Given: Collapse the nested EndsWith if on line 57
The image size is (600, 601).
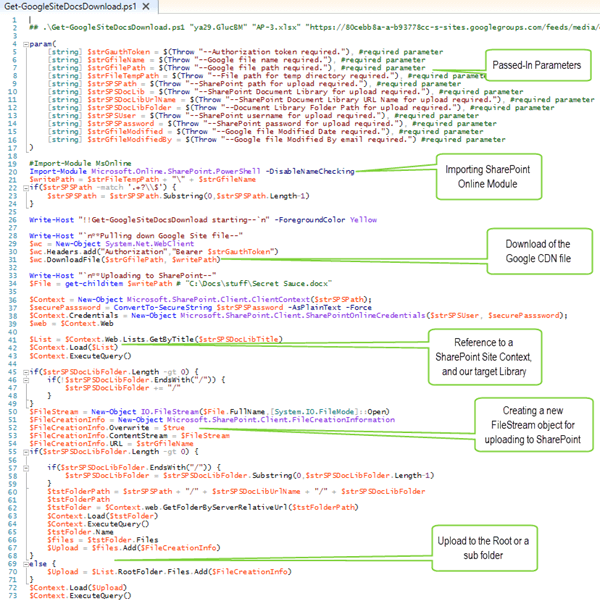Looking at the screenshot, I should click(23, 467).
